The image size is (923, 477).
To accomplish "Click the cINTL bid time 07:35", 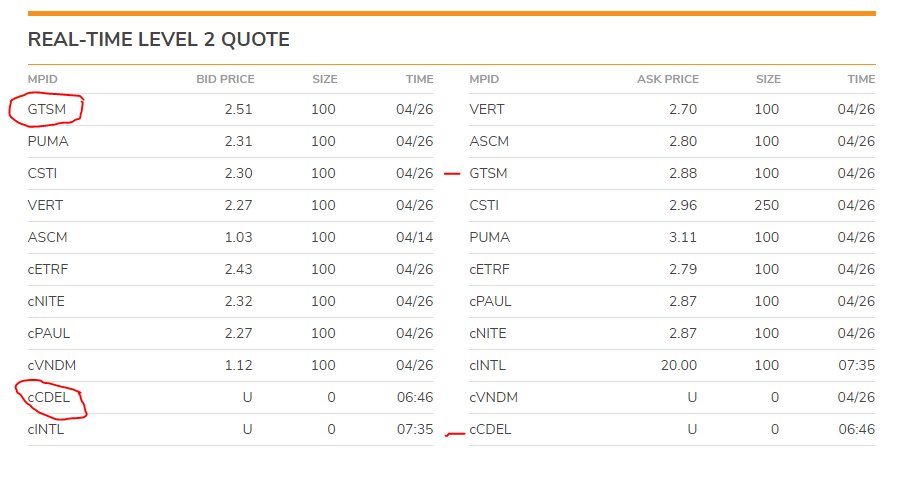I will point(415,429).
